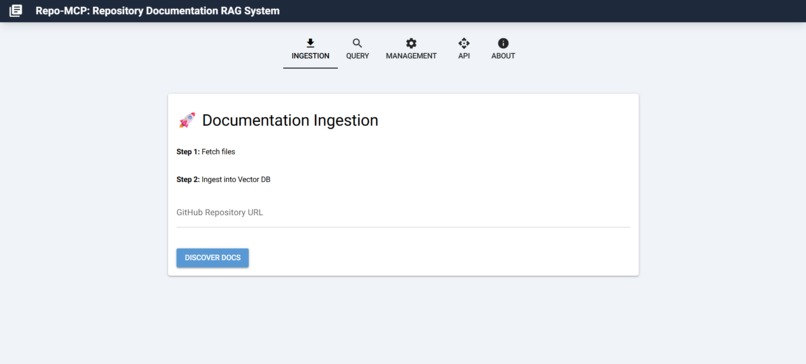The image size is (806, 364).
Task: Go to the MANAGEMENT tab label
Action: pos(411,56)
